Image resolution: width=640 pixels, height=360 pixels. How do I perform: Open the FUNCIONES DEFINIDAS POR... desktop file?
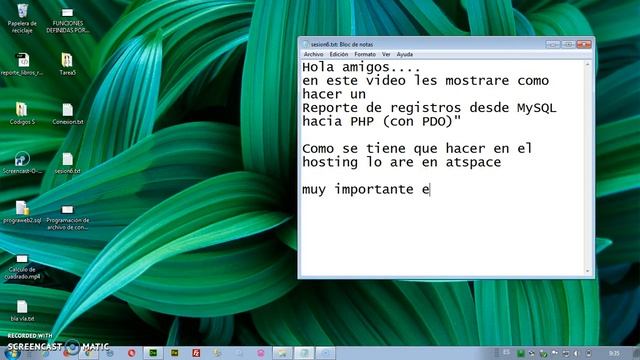click(68, 20)
